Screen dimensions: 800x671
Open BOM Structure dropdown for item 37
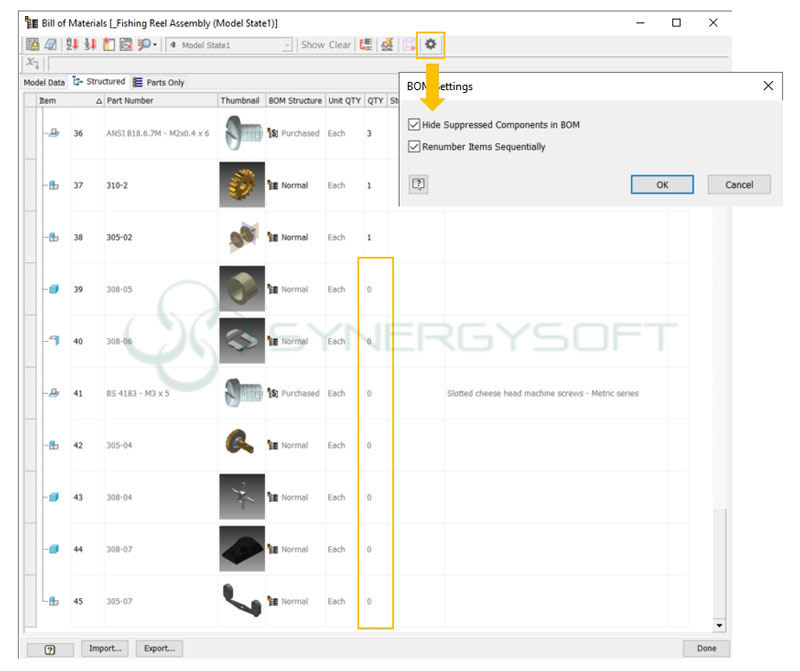[273, 185]
